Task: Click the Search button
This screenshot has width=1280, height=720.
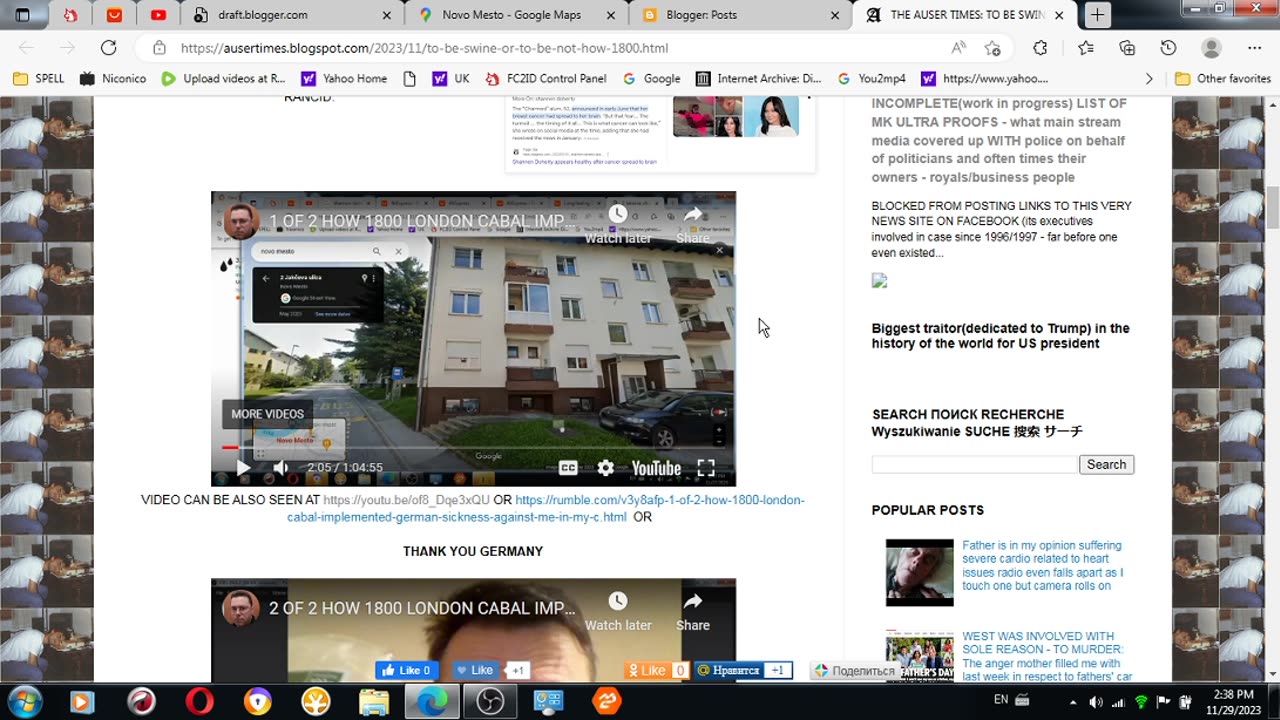Action: (x=1106, y=464)
